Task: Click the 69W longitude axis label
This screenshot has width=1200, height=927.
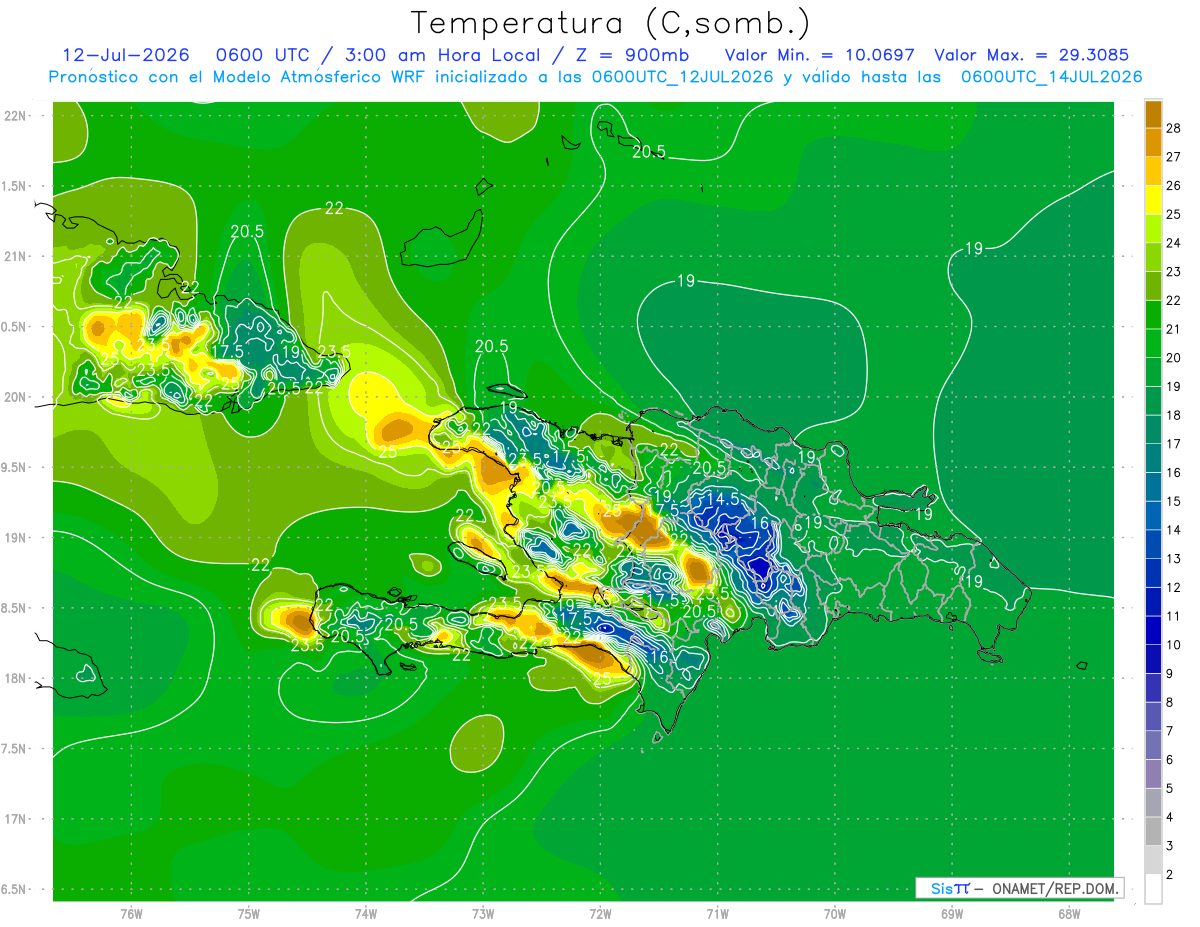Action: 952,914
